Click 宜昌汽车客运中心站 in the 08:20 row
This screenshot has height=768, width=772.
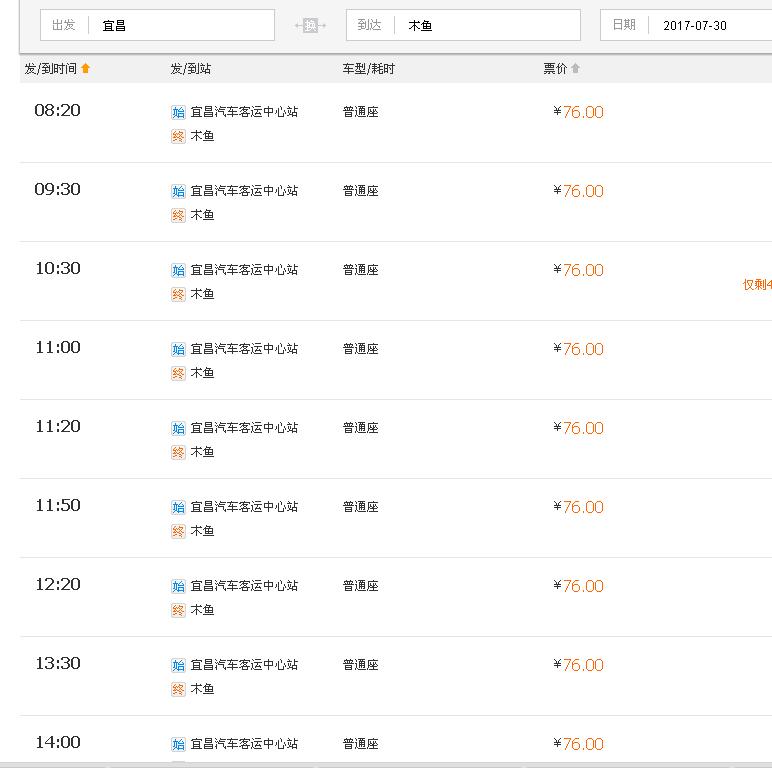(244, 112)
